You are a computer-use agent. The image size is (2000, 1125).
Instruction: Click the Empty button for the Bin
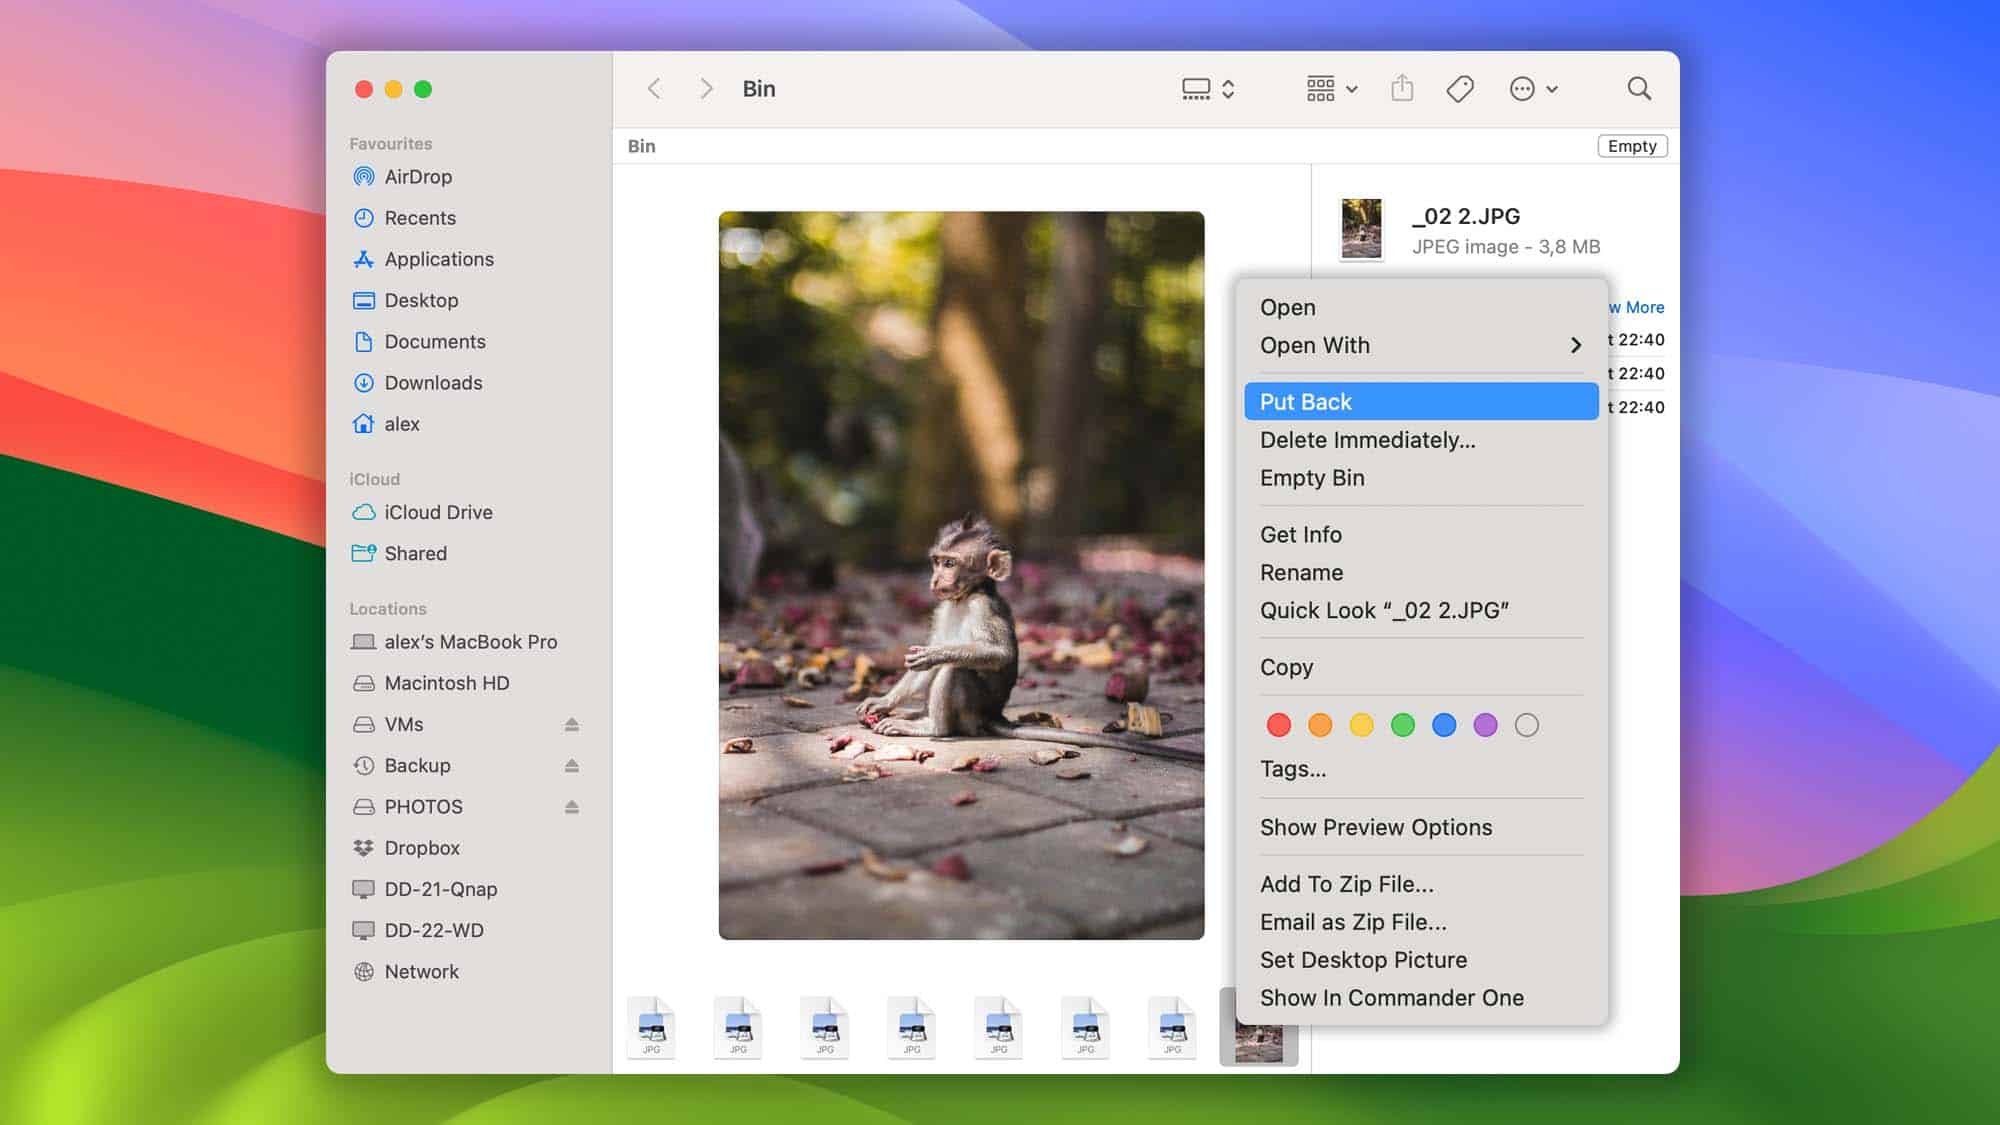(x=1632, y=146)
